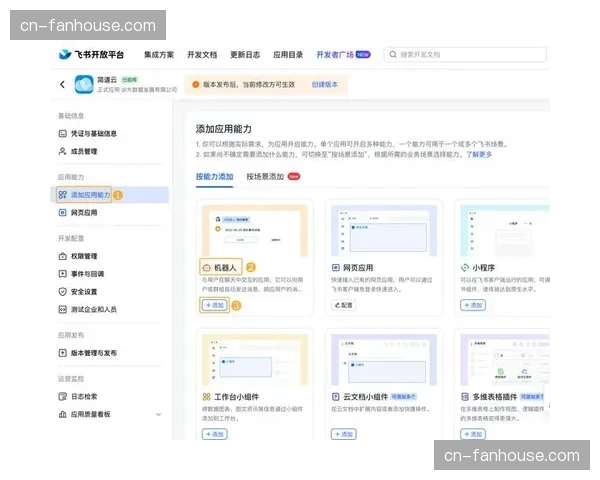The width and height of the screenshot is (600, 480).
Task: Click the 事件与回调 icon
Action: (62, 274)
